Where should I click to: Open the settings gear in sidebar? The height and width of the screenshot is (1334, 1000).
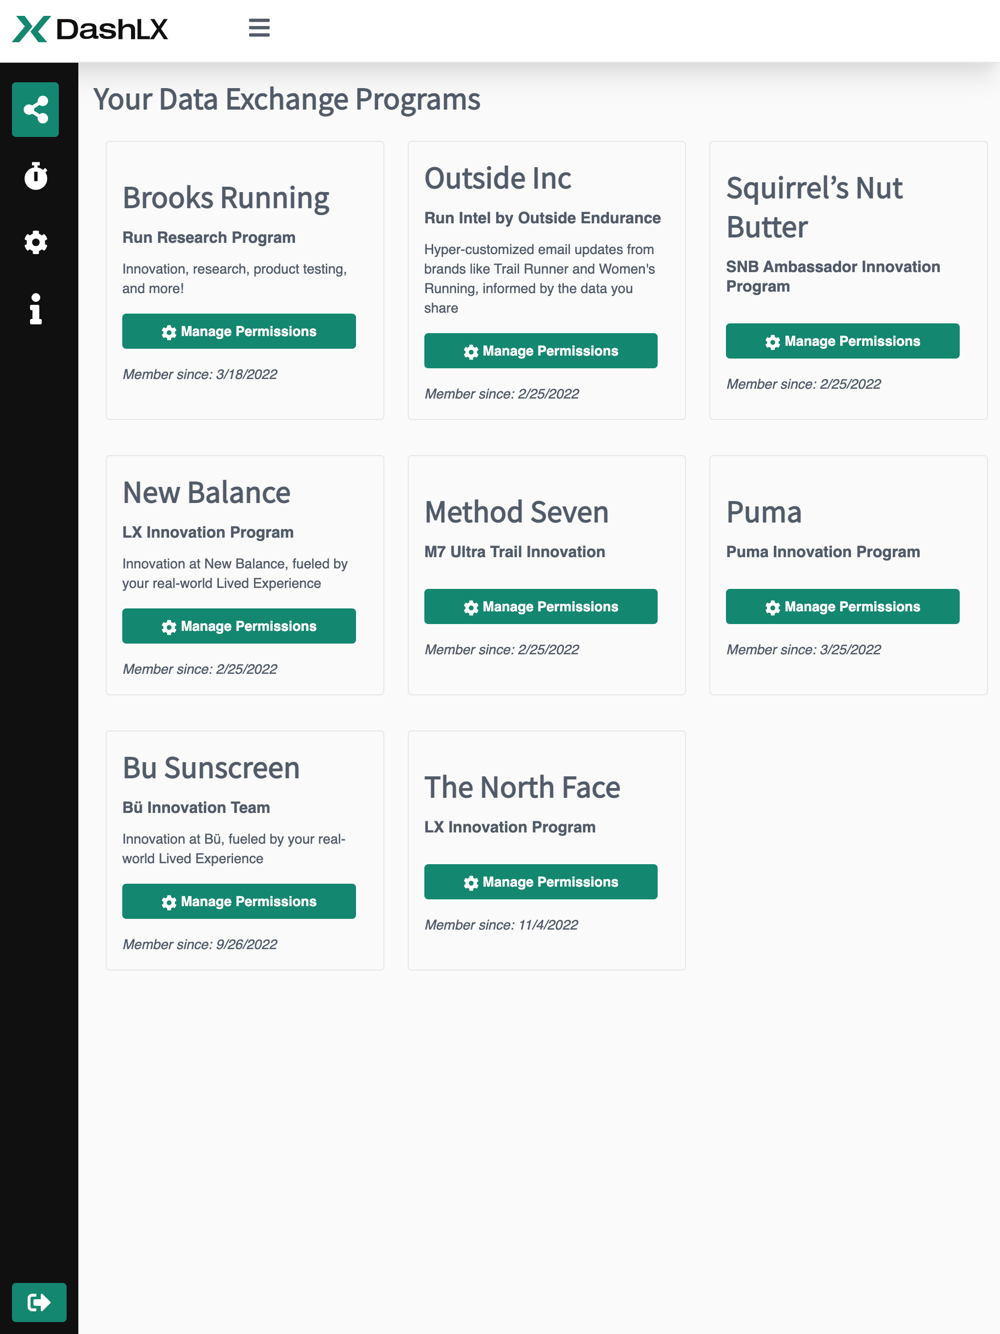(36, 242)
